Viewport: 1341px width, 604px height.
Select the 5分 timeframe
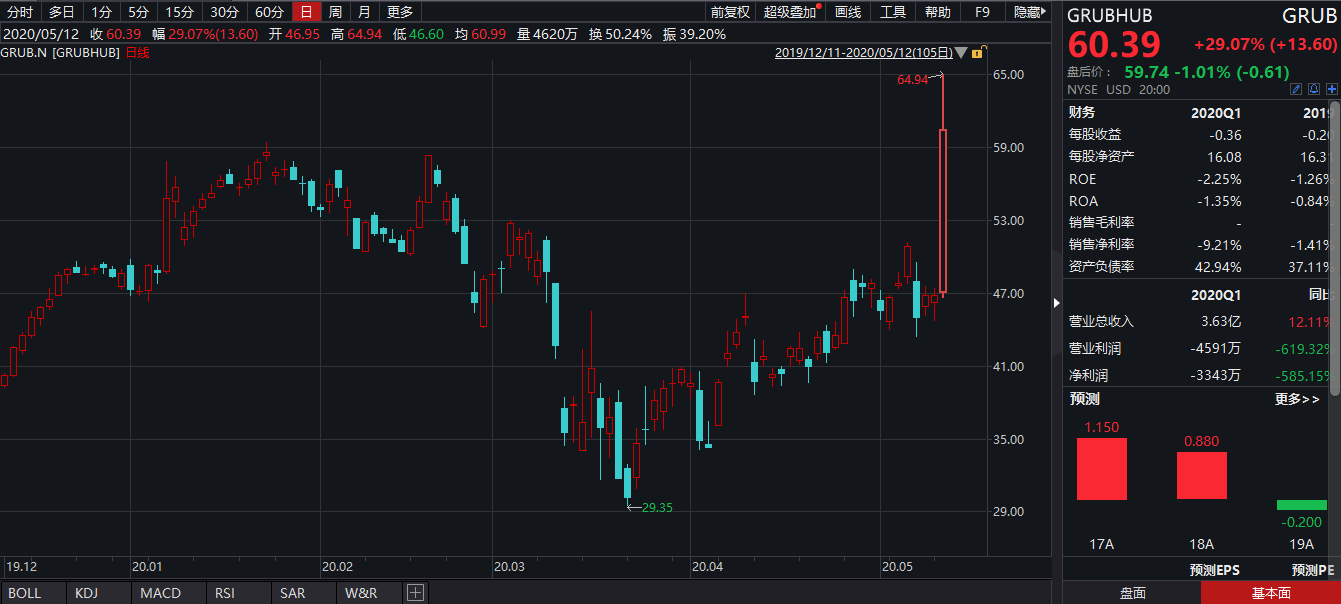tap(138, 12)
